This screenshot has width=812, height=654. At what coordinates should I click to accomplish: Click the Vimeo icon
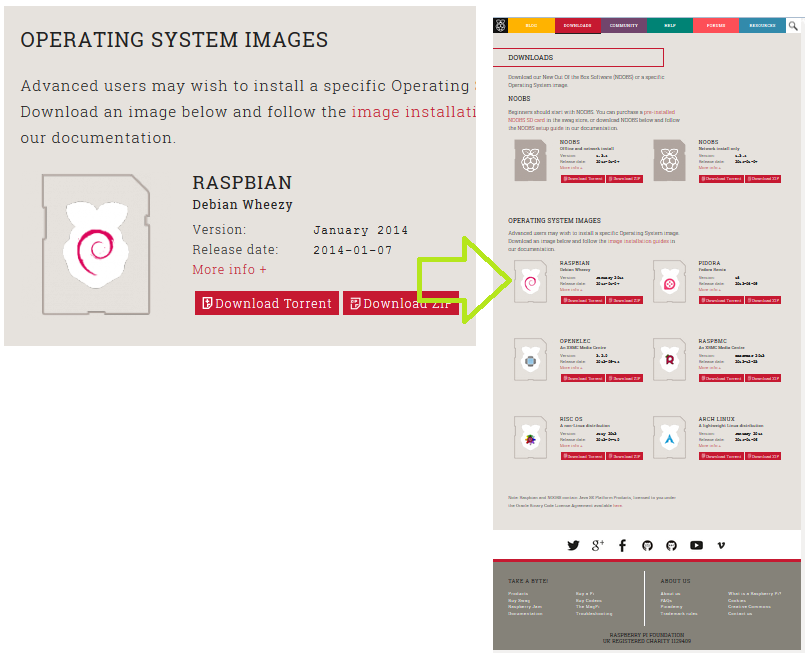coord(721,545)
